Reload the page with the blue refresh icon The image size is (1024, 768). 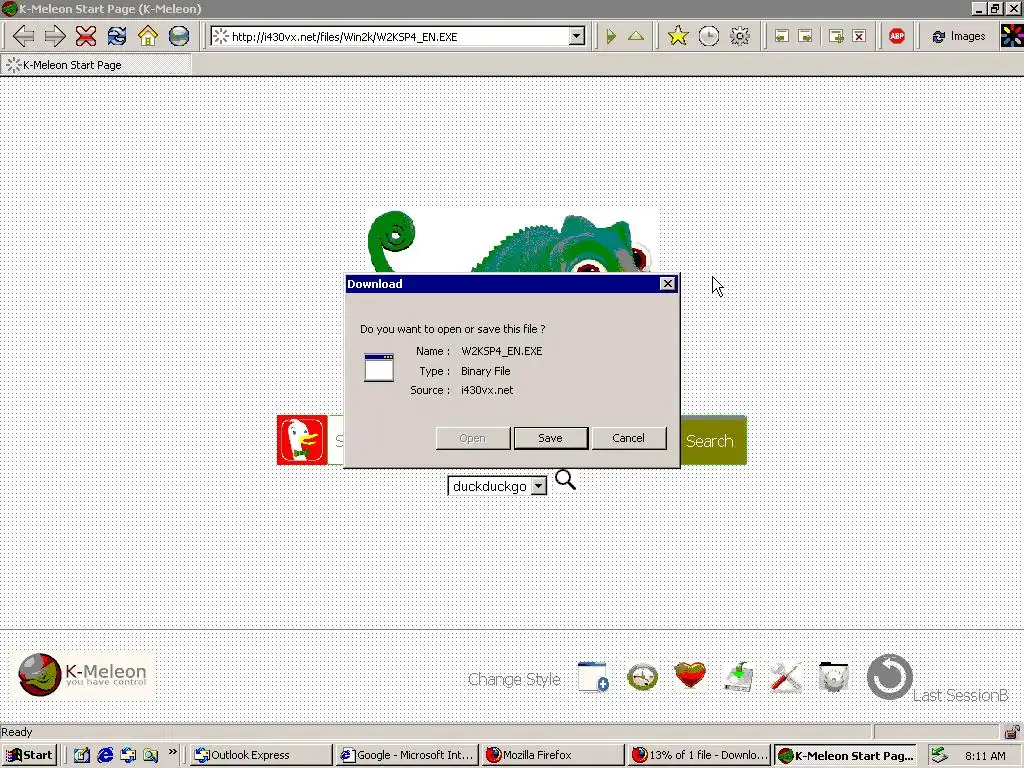click(117, 36)
